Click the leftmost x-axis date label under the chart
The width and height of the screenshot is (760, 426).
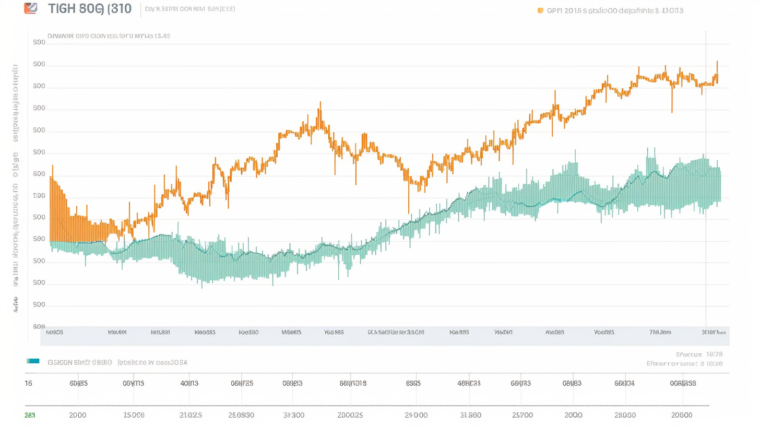(x=55, y=331)
